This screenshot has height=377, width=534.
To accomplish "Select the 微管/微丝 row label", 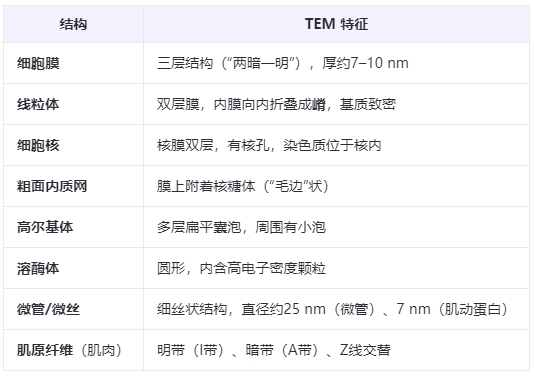I will (x=48, y=309).
